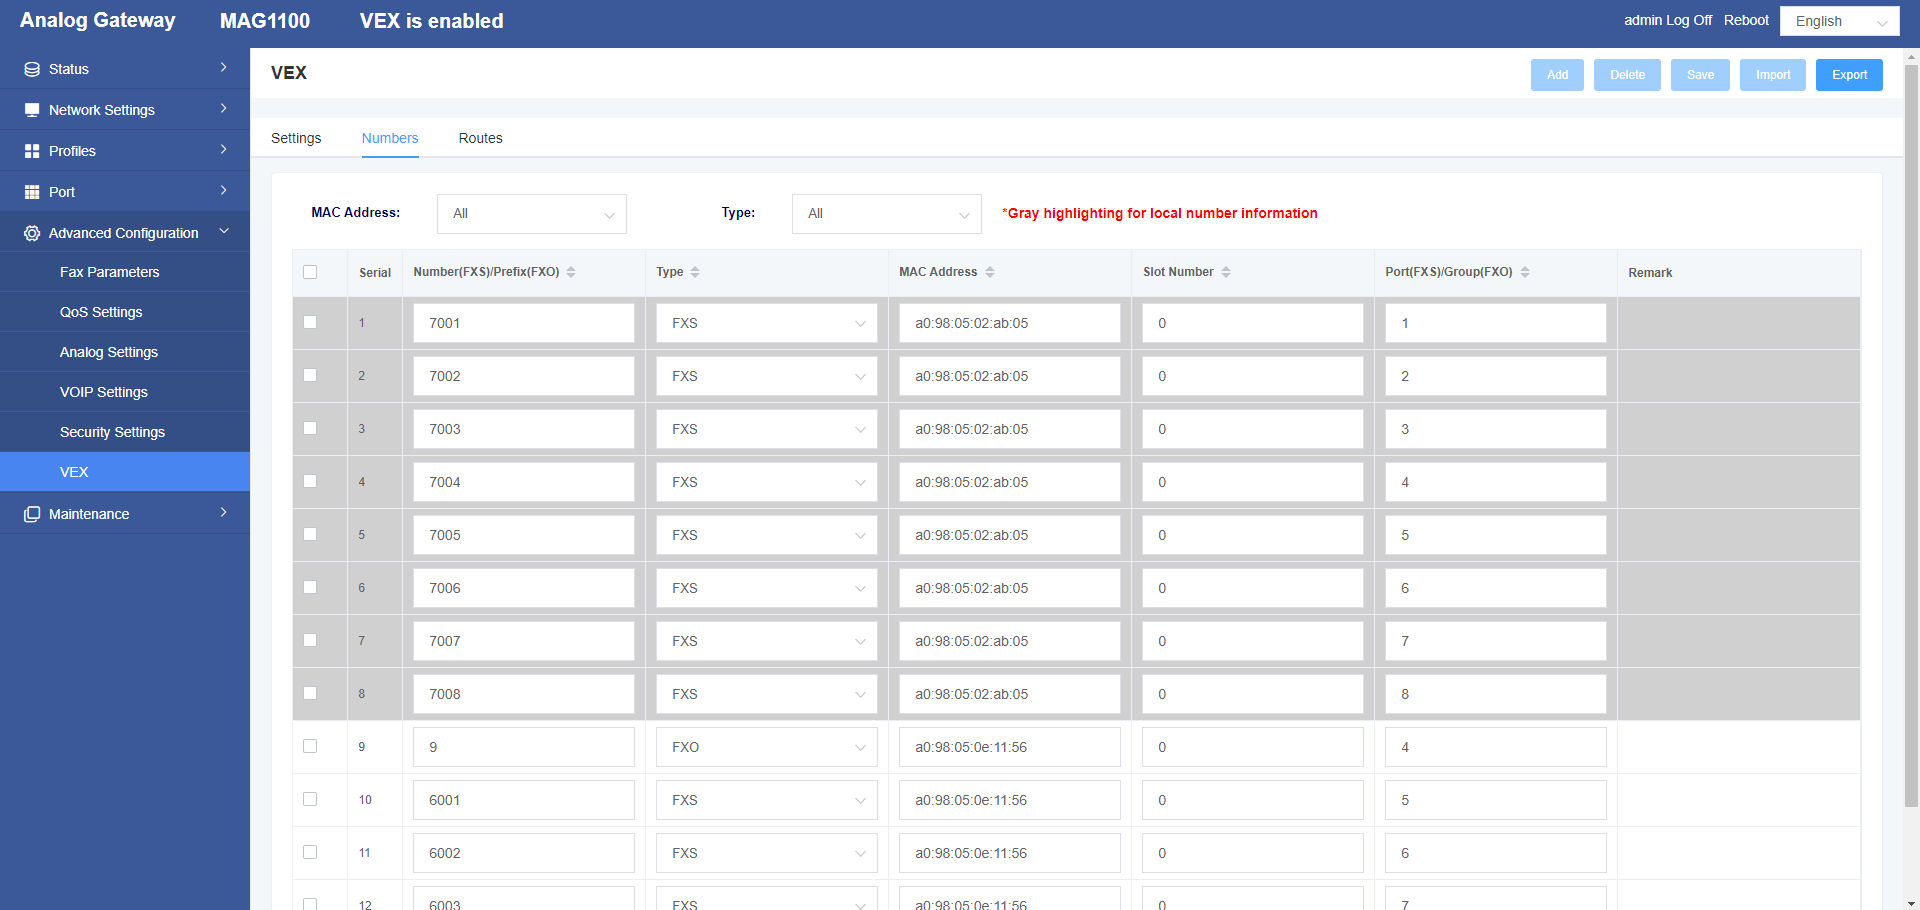The height and width of the screenshot is (910, 1920).
Task: Click the Maintenance copy icon in sidebar
Action: [32, 514]
